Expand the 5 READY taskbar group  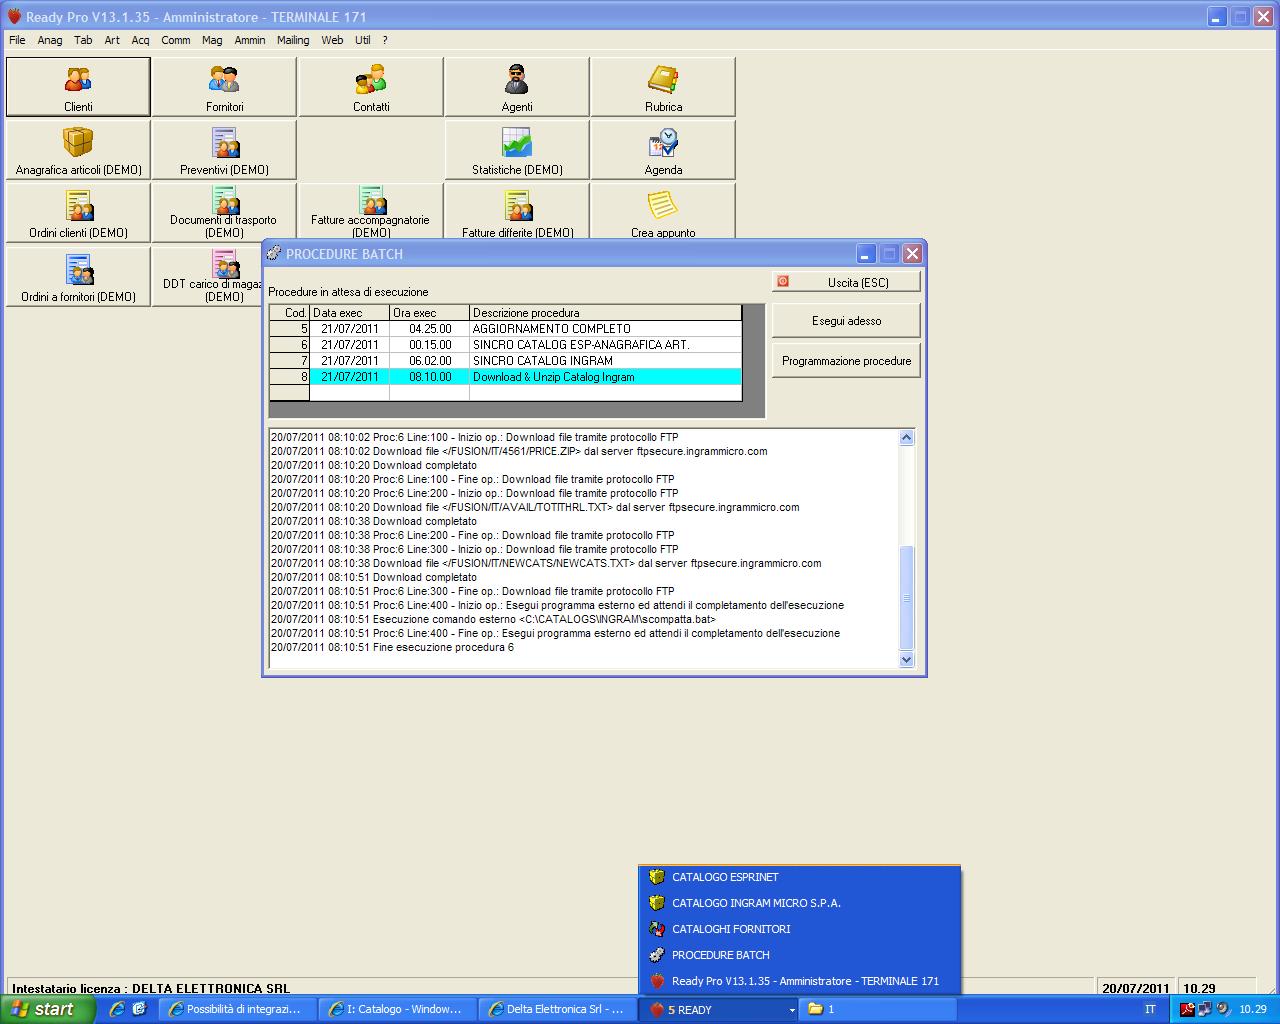[719, 1009]
